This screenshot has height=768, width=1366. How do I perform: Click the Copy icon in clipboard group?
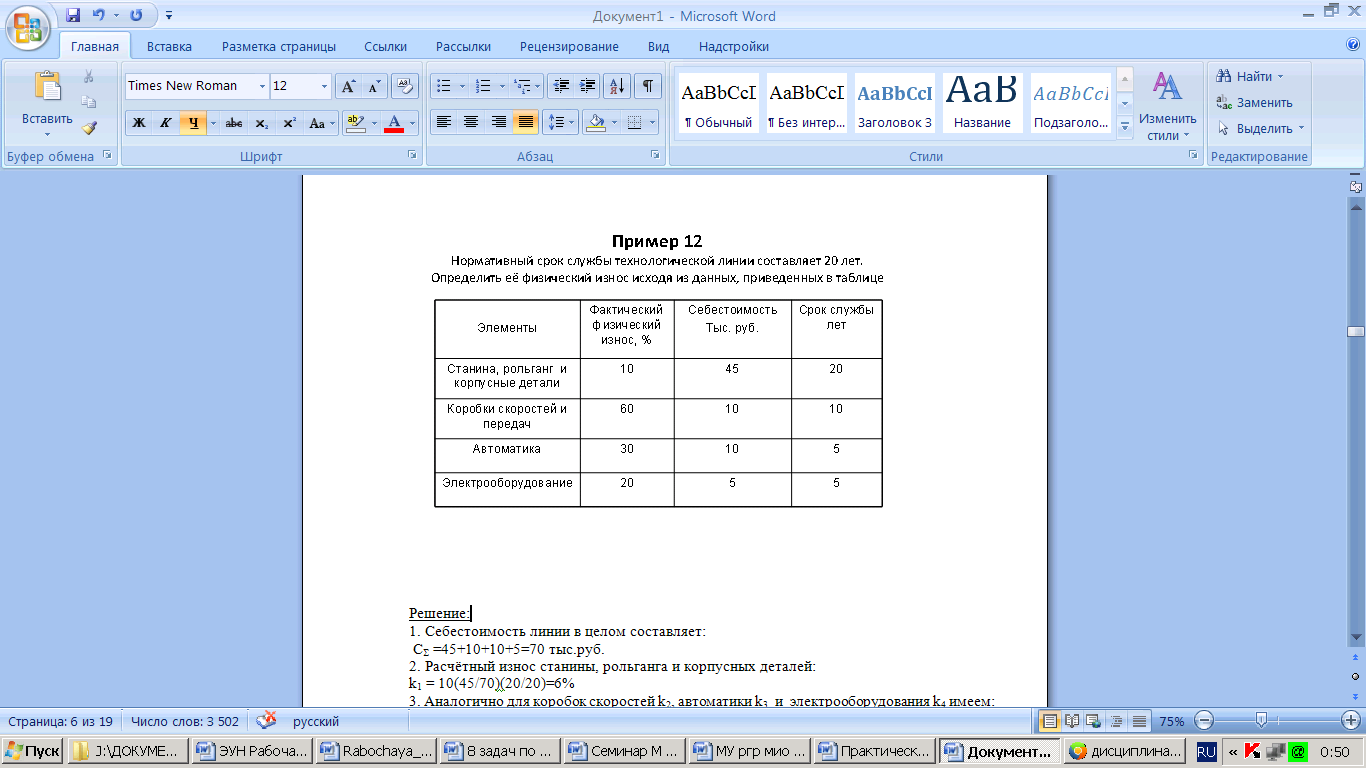[x=89, y=102]
